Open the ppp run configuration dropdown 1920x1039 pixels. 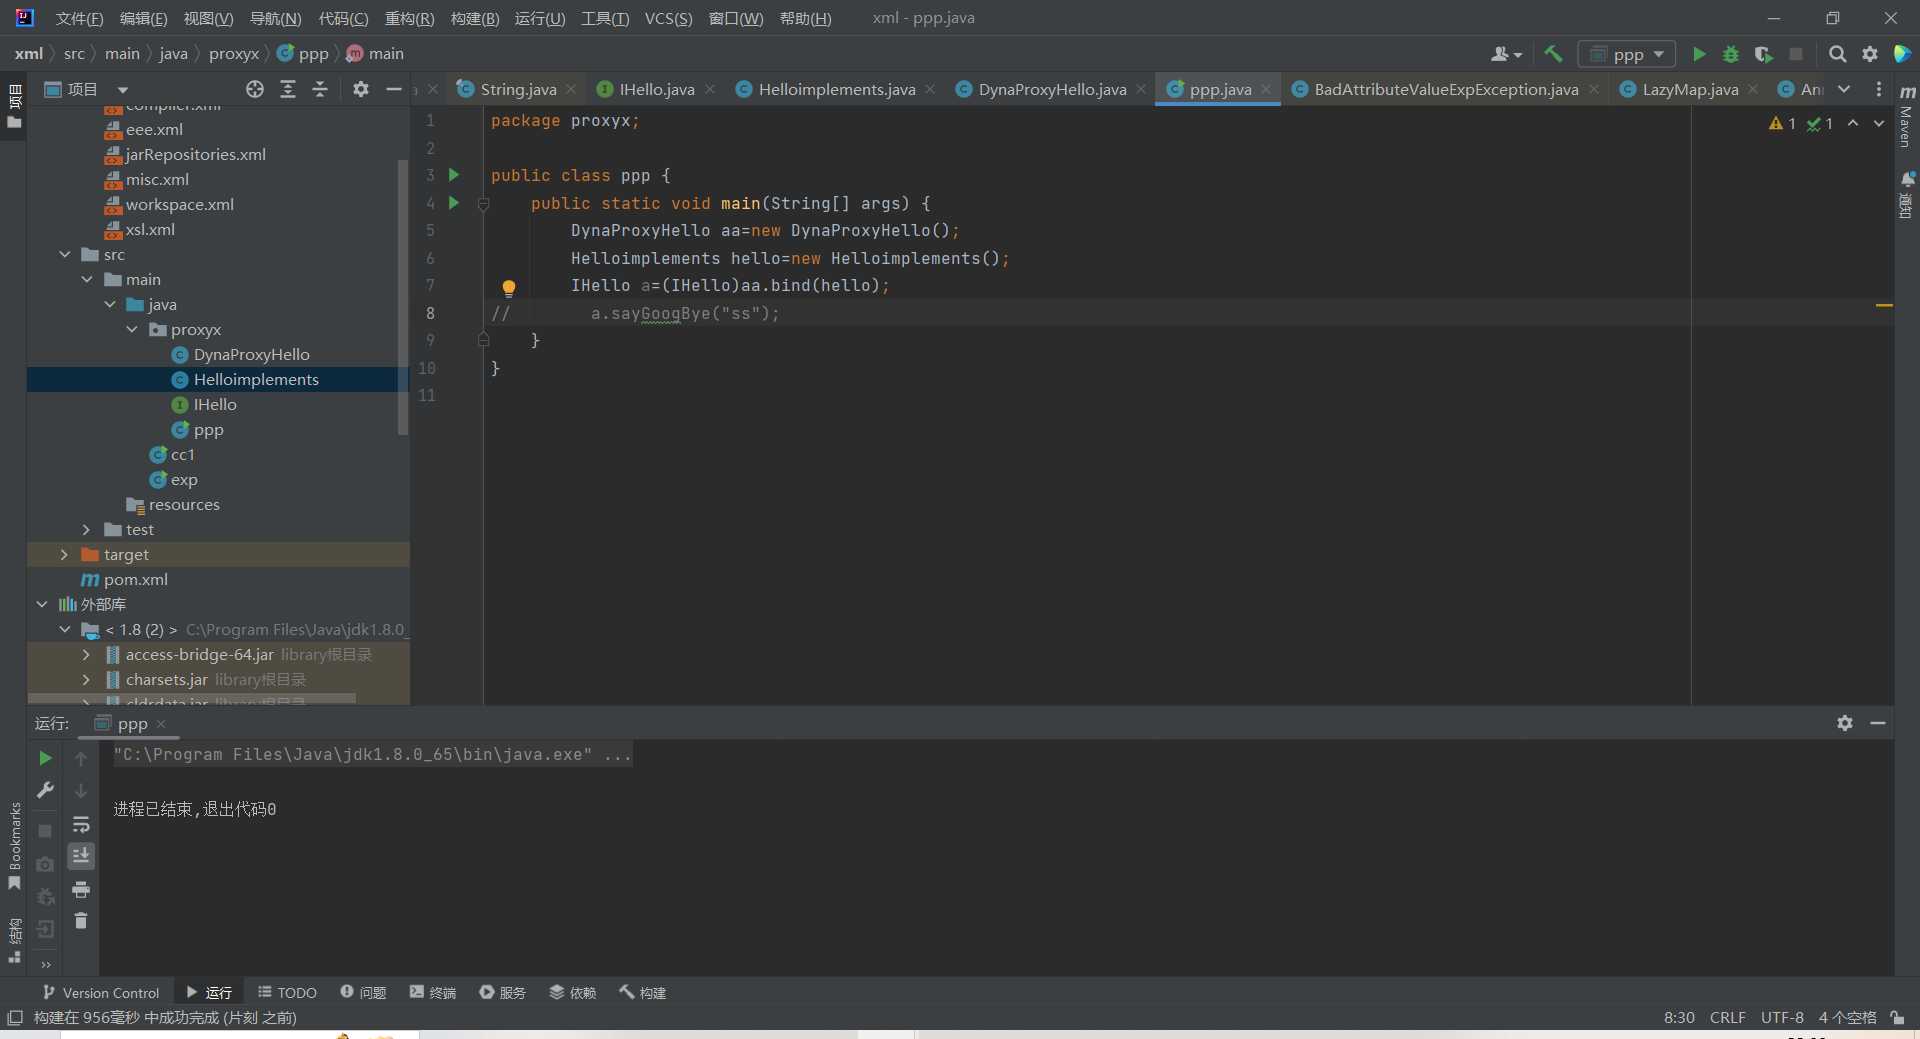click(1627, 54)
